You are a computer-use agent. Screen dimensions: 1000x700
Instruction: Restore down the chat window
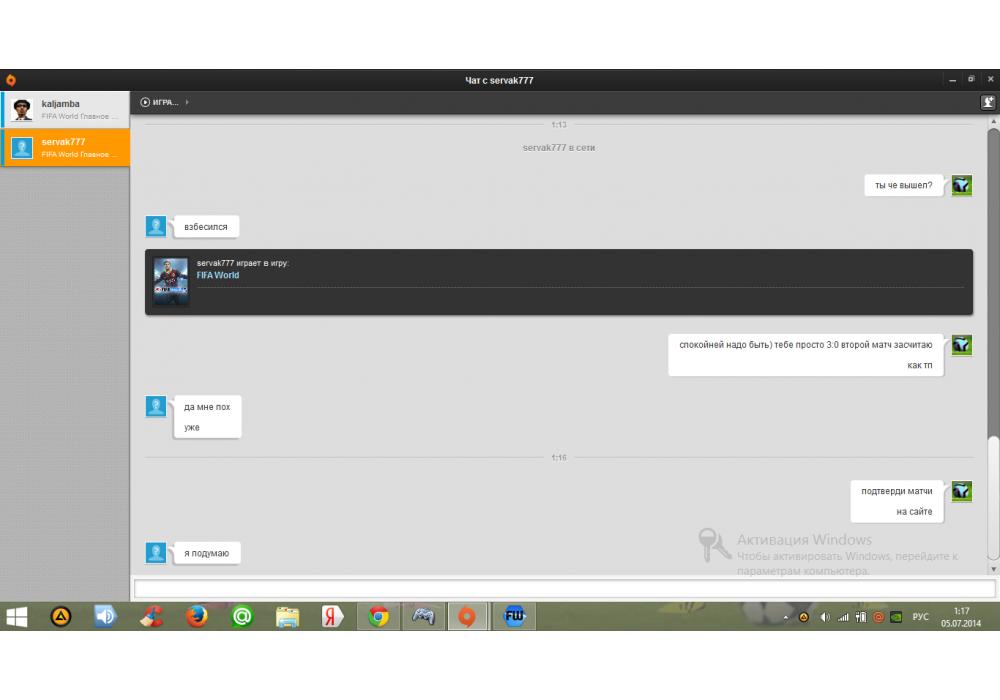[971, 80]
